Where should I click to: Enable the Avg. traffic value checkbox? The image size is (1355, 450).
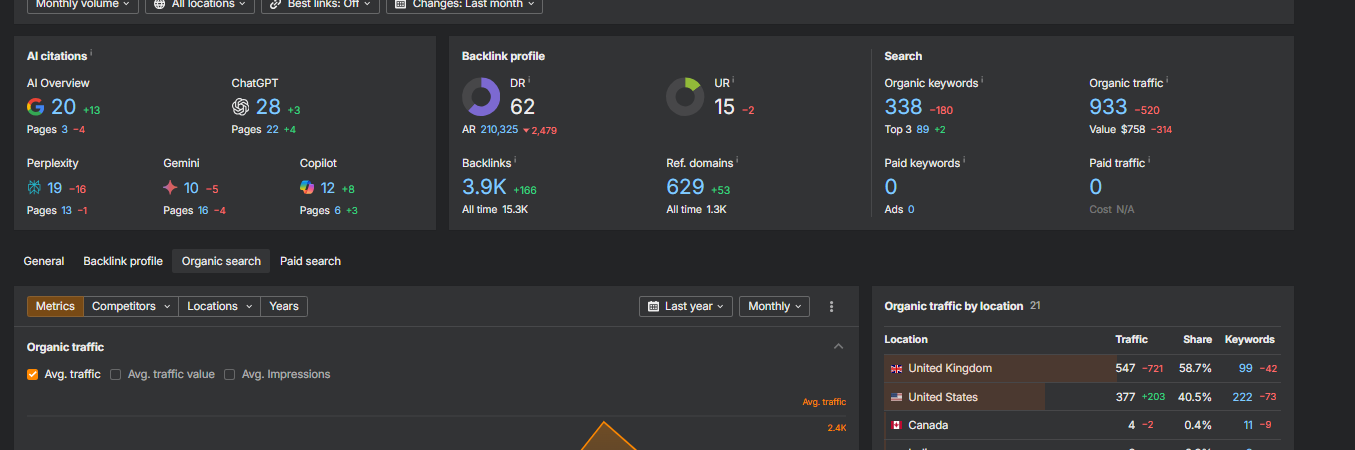click(116, 374)
